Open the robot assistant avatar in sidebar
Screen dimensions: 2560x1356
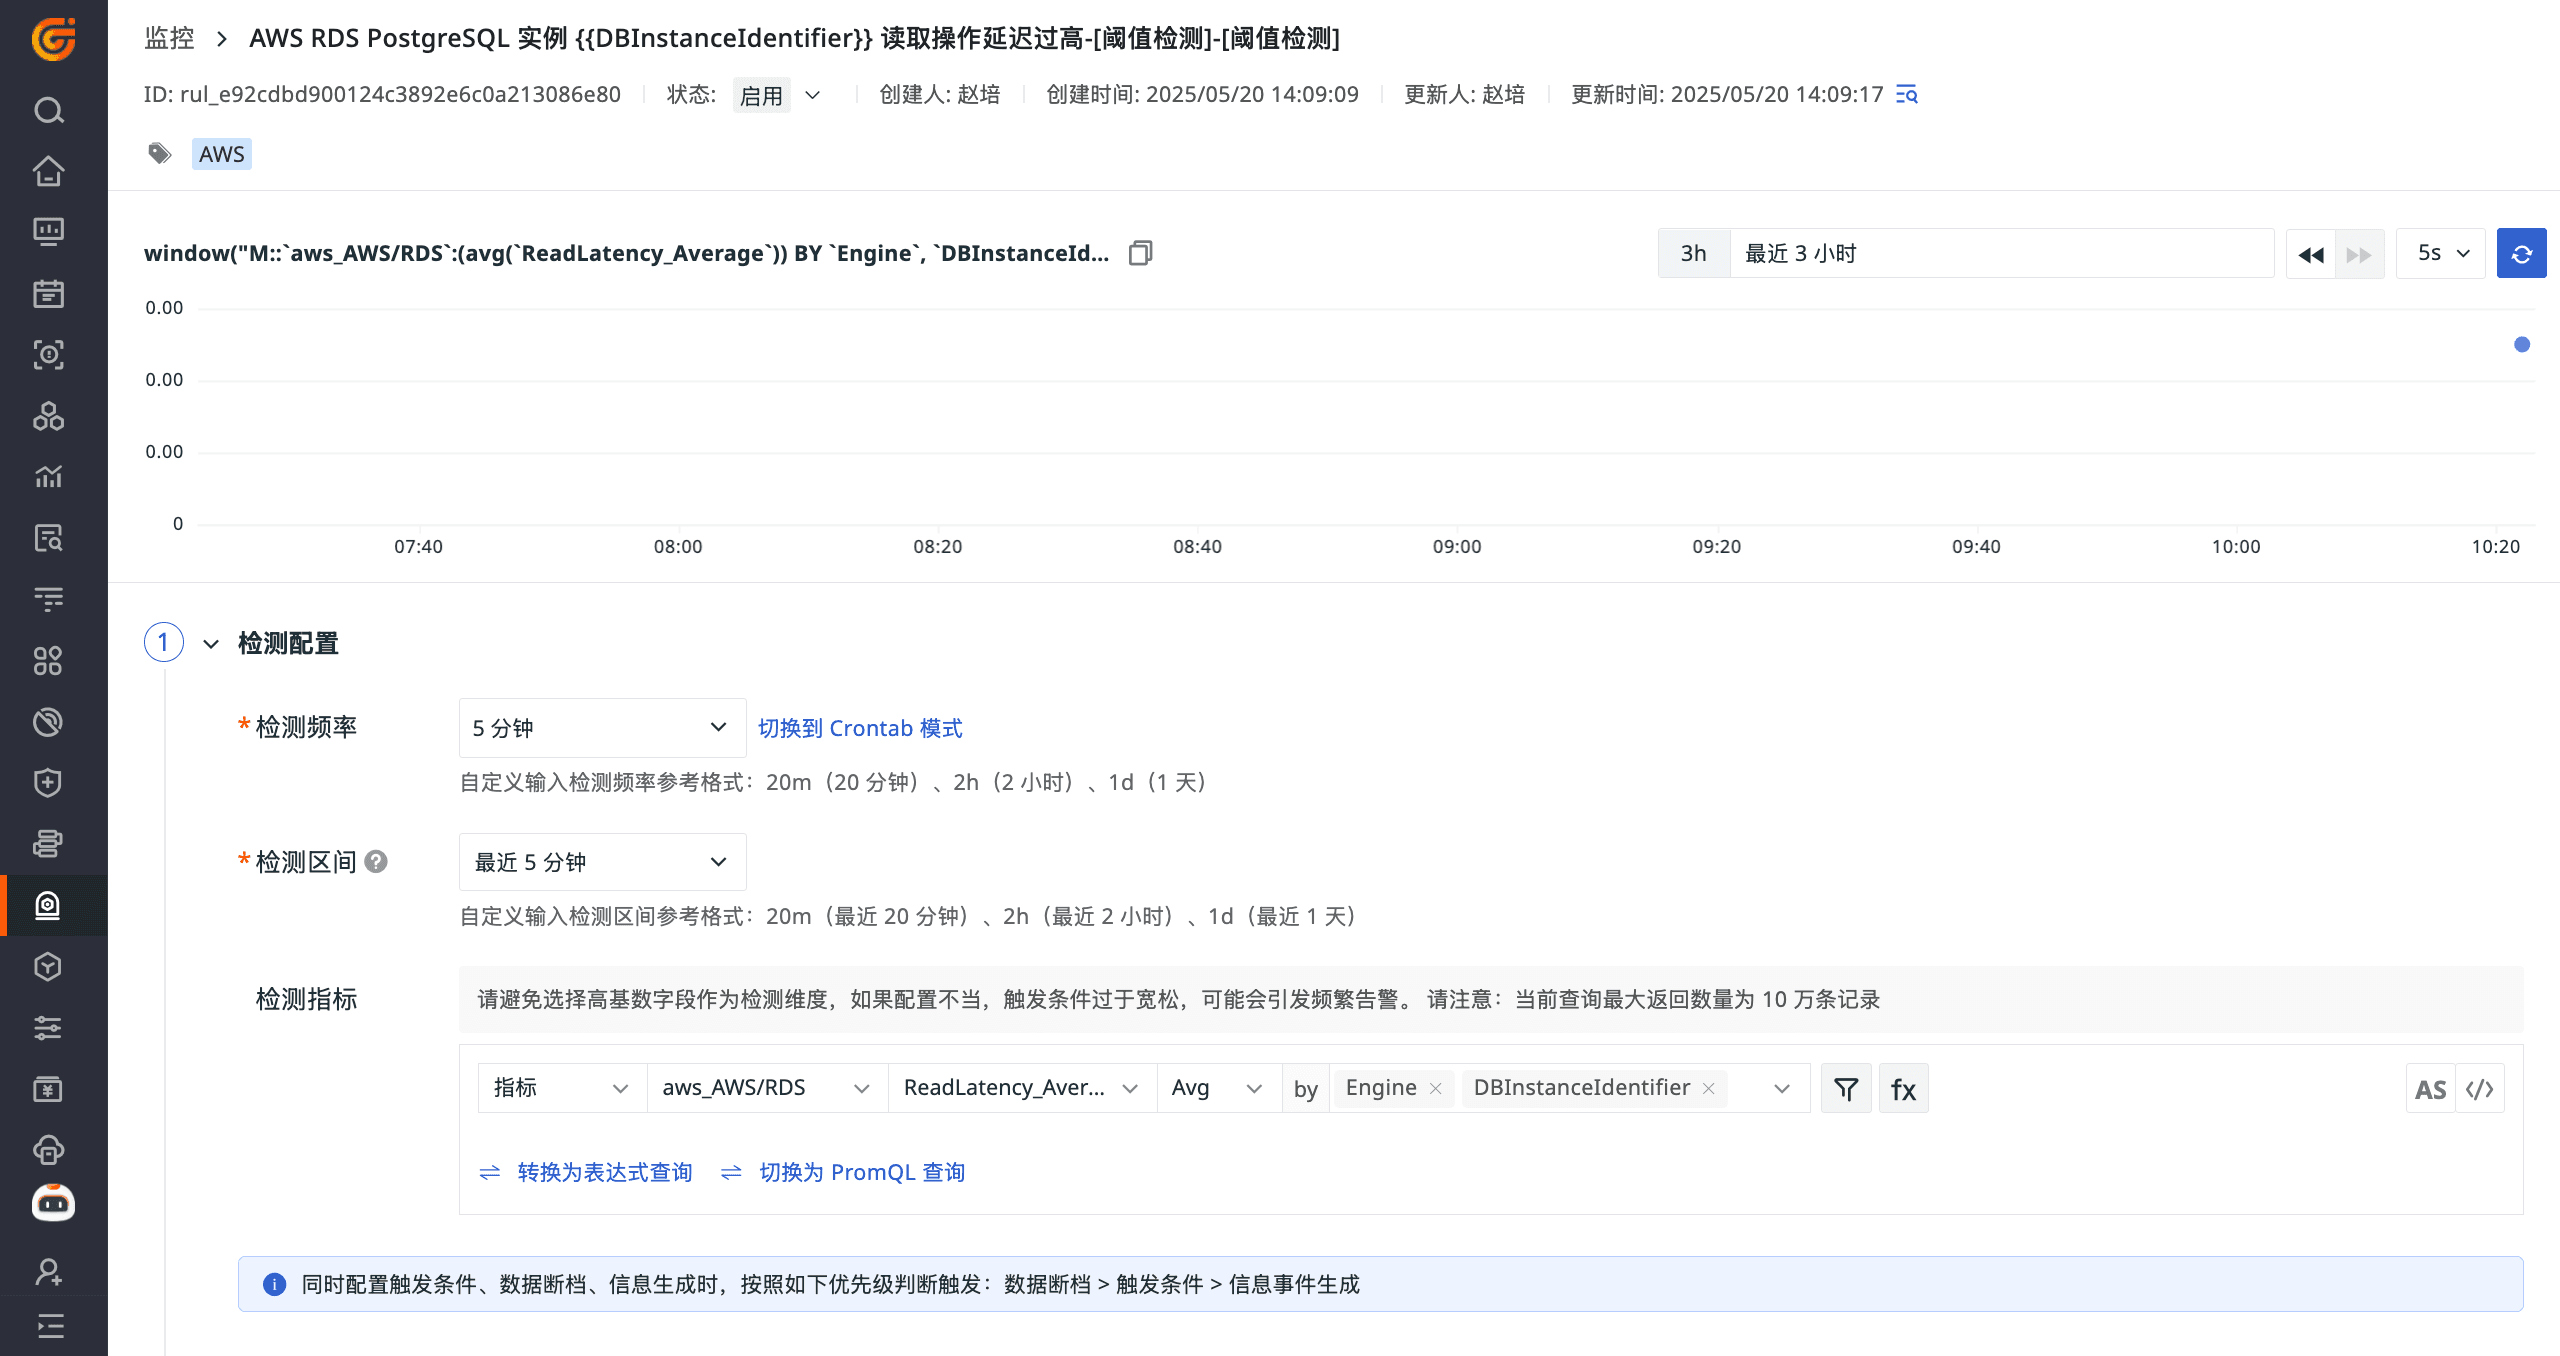pos(53,1203)
